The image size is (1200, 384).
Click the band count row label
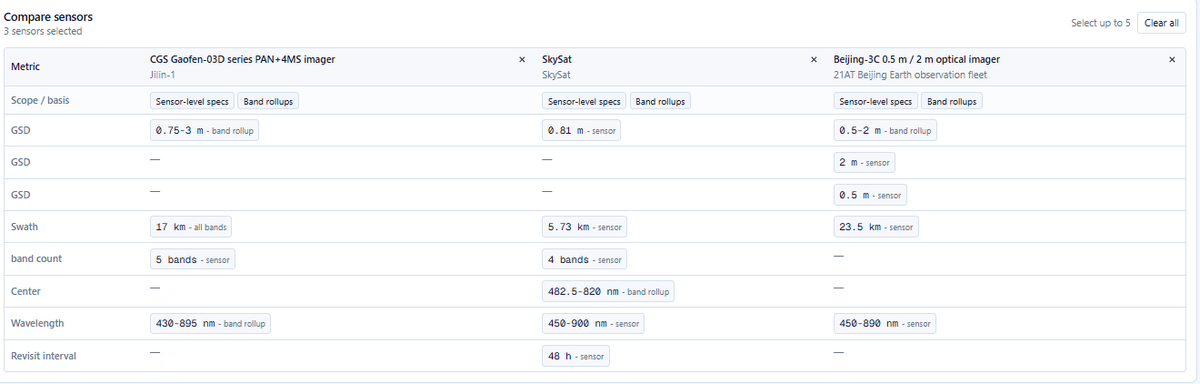pyautogui.click(x=36, y=259)
